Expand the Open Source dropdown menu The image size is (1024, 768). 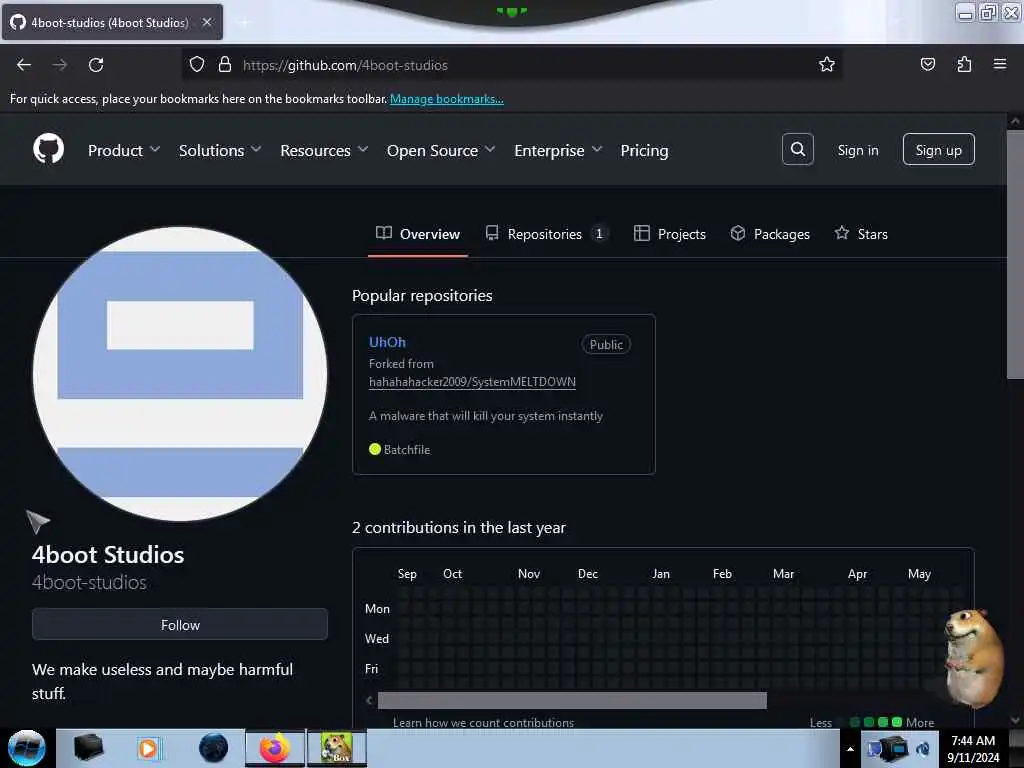coord(441,150)
